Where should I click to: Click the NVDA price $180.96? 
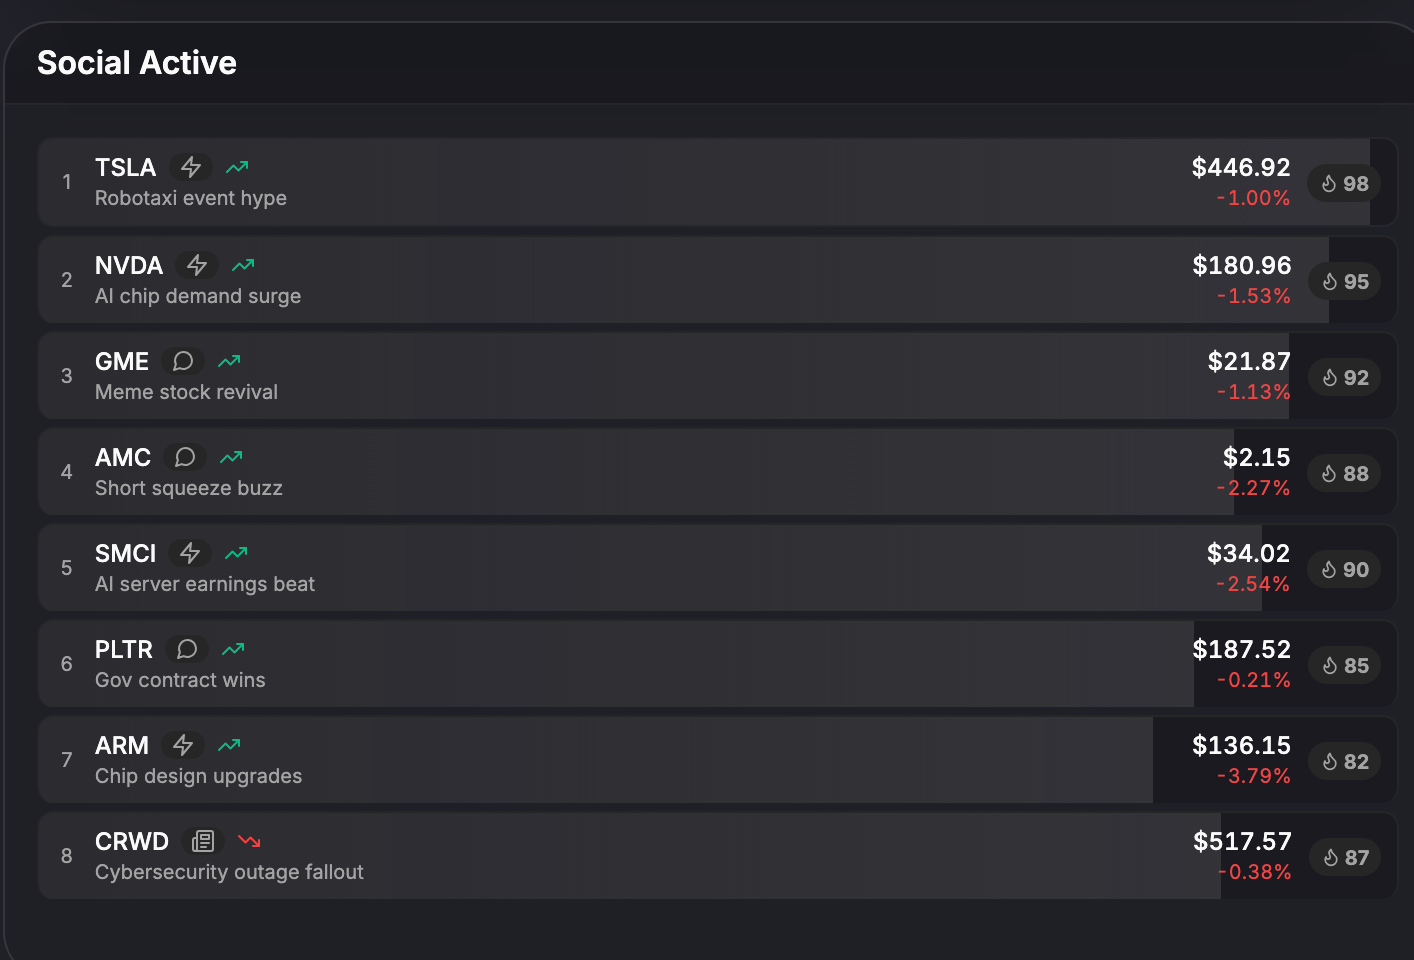(x=1241, y=265)
